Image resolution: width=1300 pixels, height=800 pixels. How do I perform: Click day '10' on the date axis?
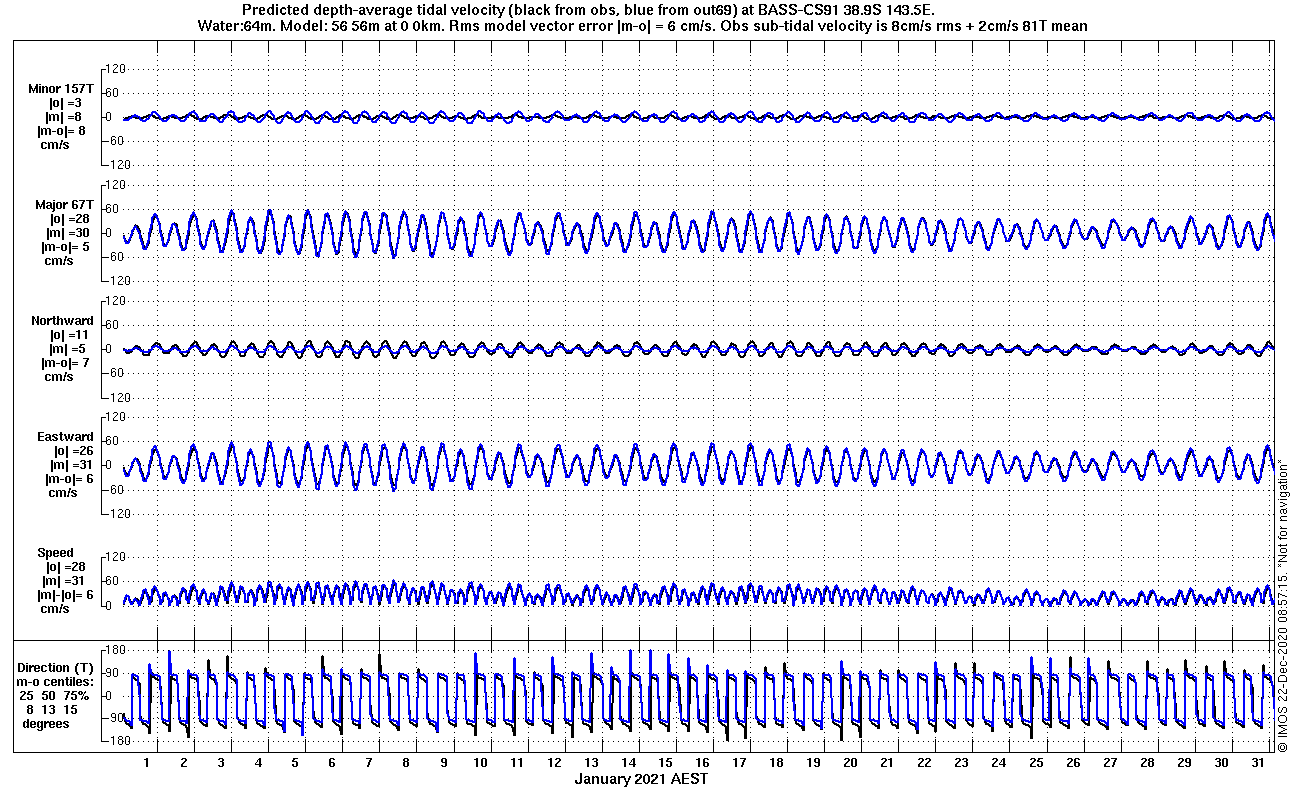click(x=480, y=762)
